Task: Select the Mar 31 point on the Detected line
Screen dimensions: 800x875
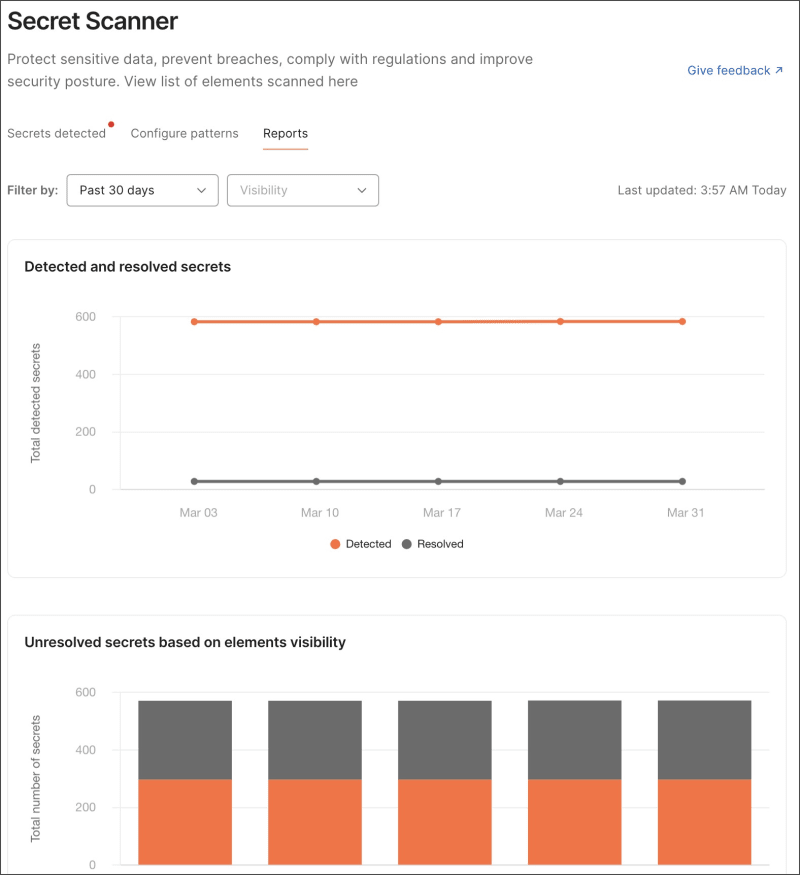Action: tap(682, 321)
